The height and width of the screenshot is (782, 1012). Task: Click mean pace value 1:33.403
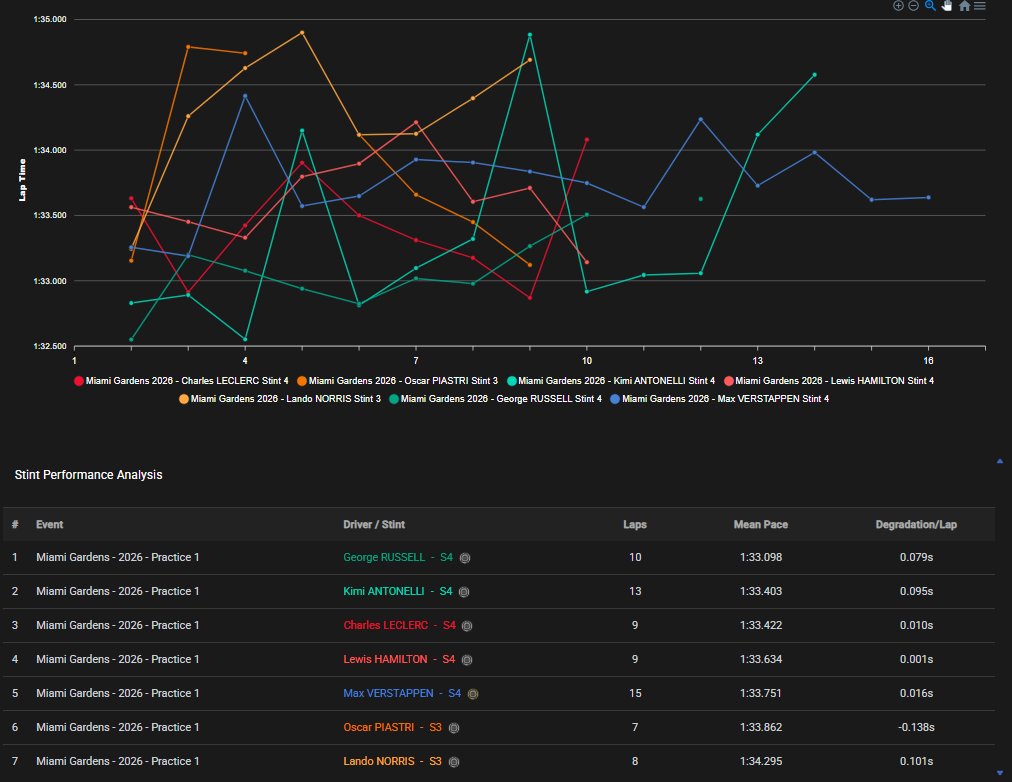pos(761,591)
